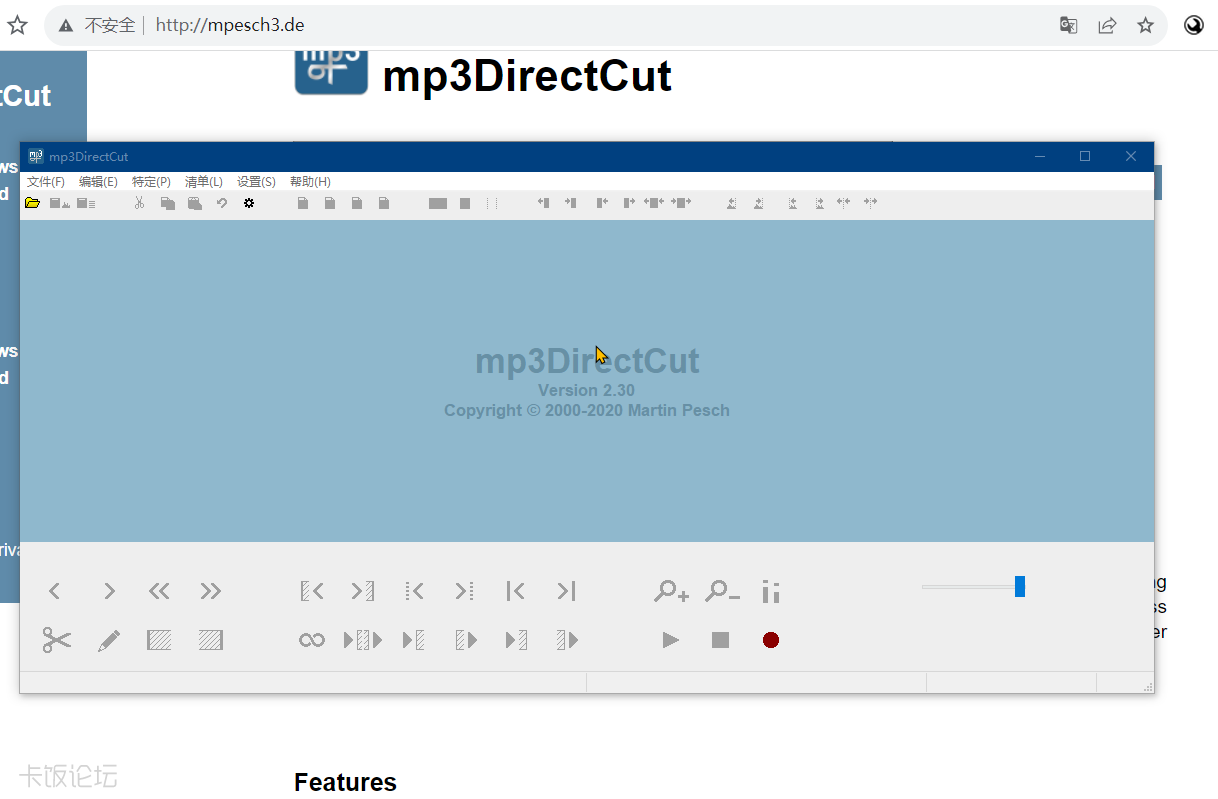Viewport: 1218px width, 799px height.
Task: Zoom out with the magnifier minus icon
Action: pos(722,591)
